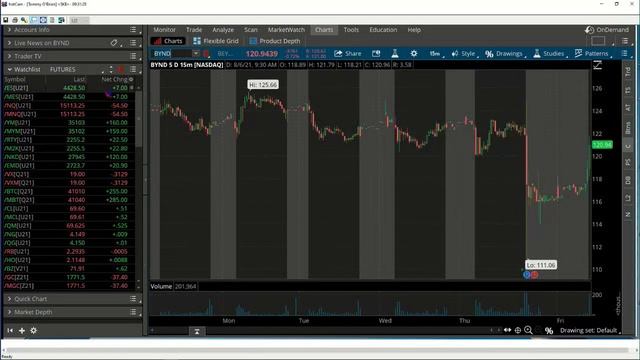Click the Live News link icon
The width and height of the screenshot is (640, 360).
point(114,43)
